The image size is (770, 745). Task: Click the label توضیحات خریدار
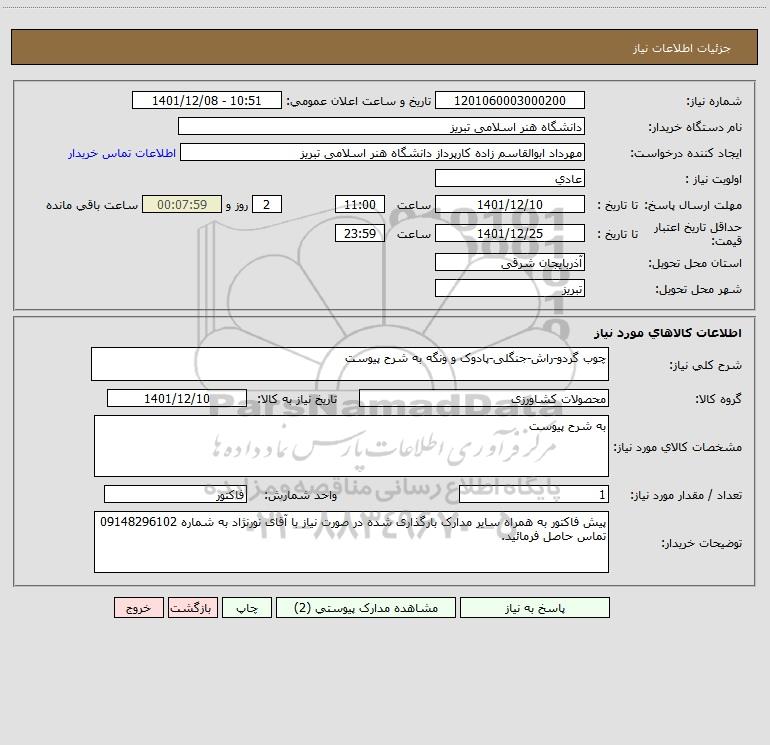(702, 543)
